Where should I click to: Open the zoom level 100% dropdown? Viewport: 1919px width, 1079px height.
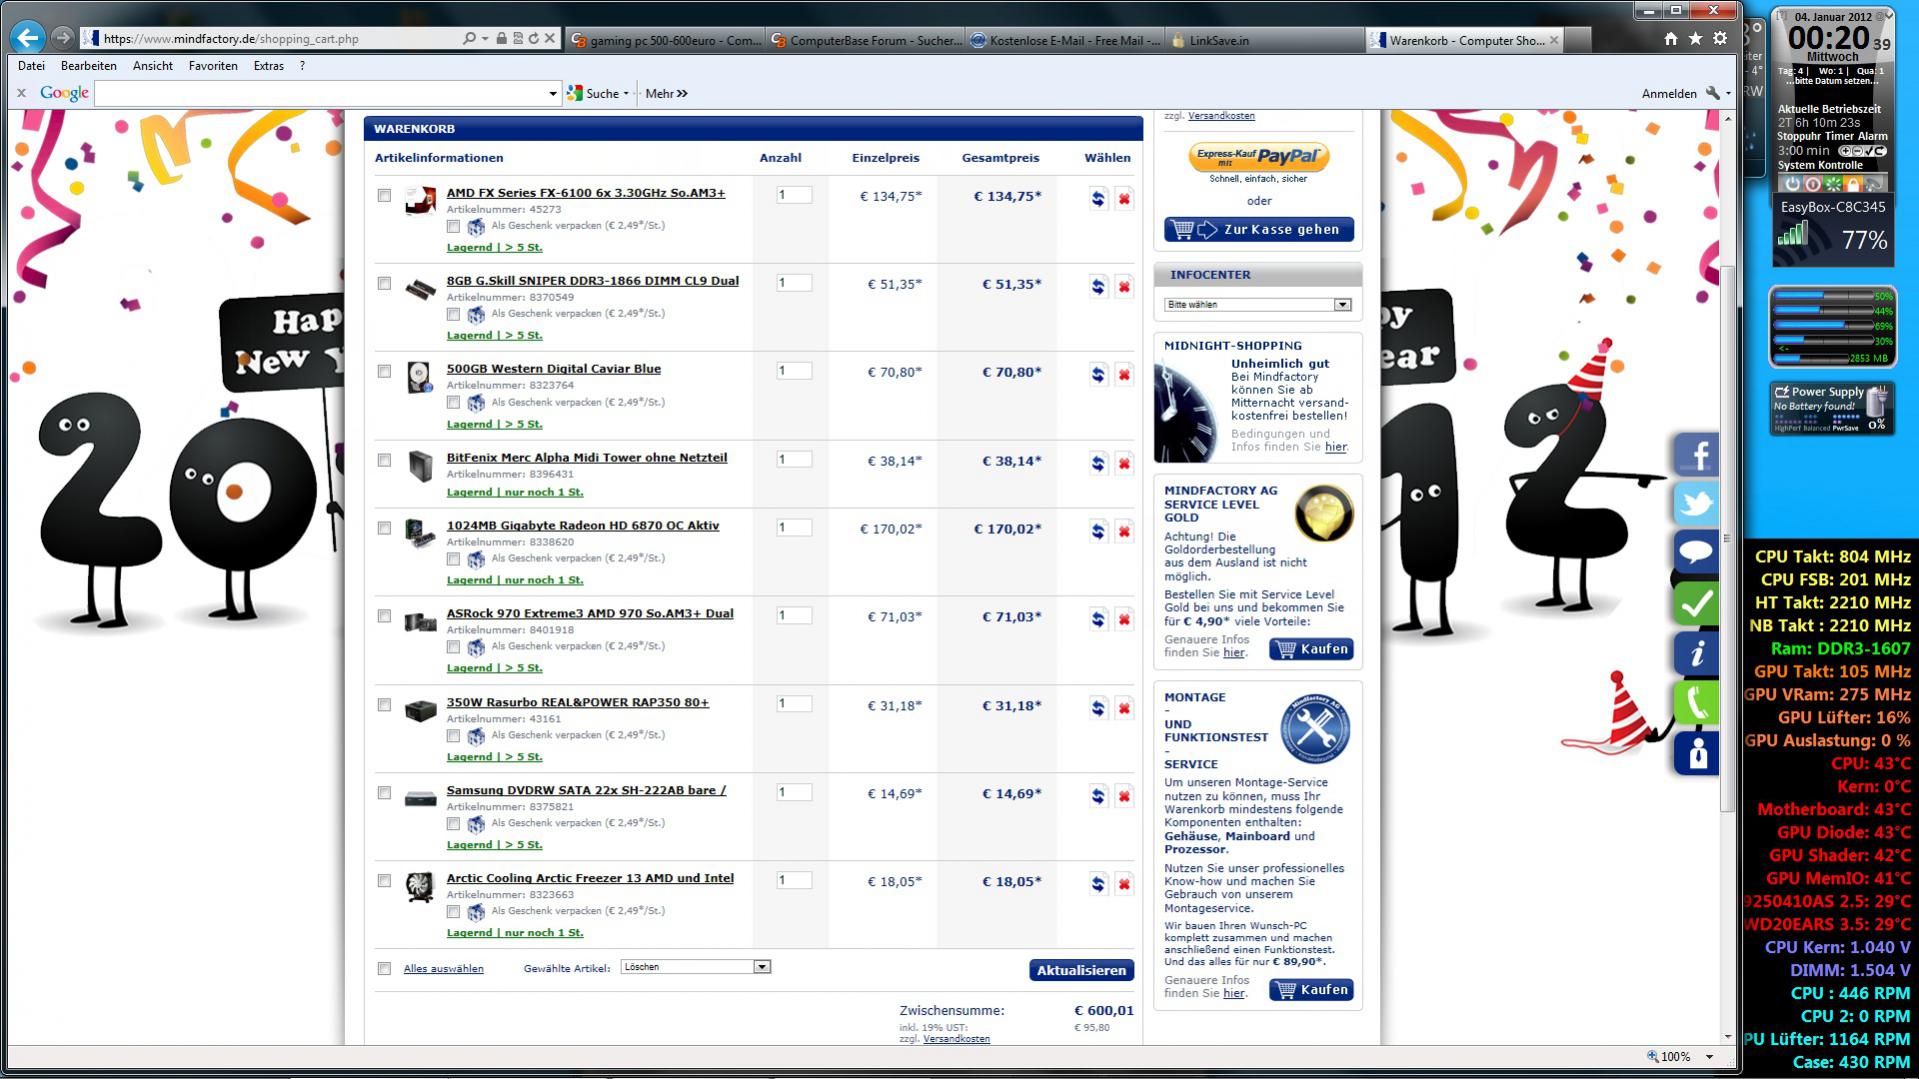(1709, 1057)
